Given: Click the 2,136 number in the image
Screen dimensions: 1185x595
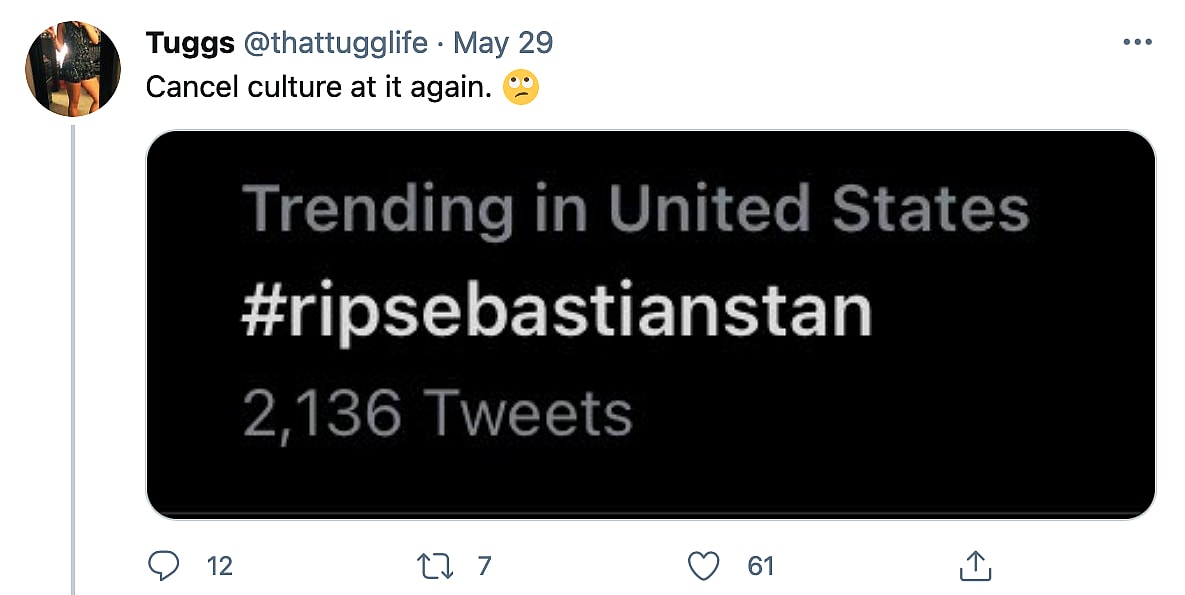Looking at the screenshot, I should click(322, 412).
